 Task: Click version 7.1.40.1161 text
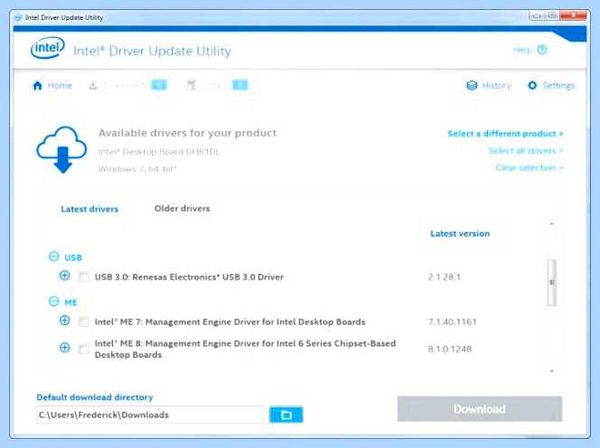pos(452,322)
